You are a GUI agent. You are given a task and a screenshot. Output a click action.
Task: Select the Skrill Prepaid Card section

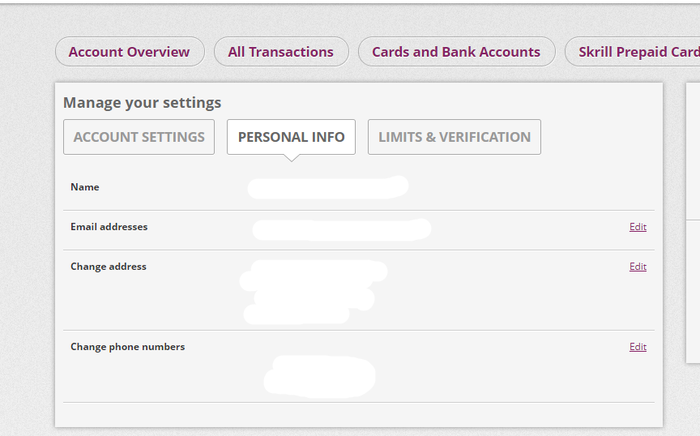click(635, 52)
